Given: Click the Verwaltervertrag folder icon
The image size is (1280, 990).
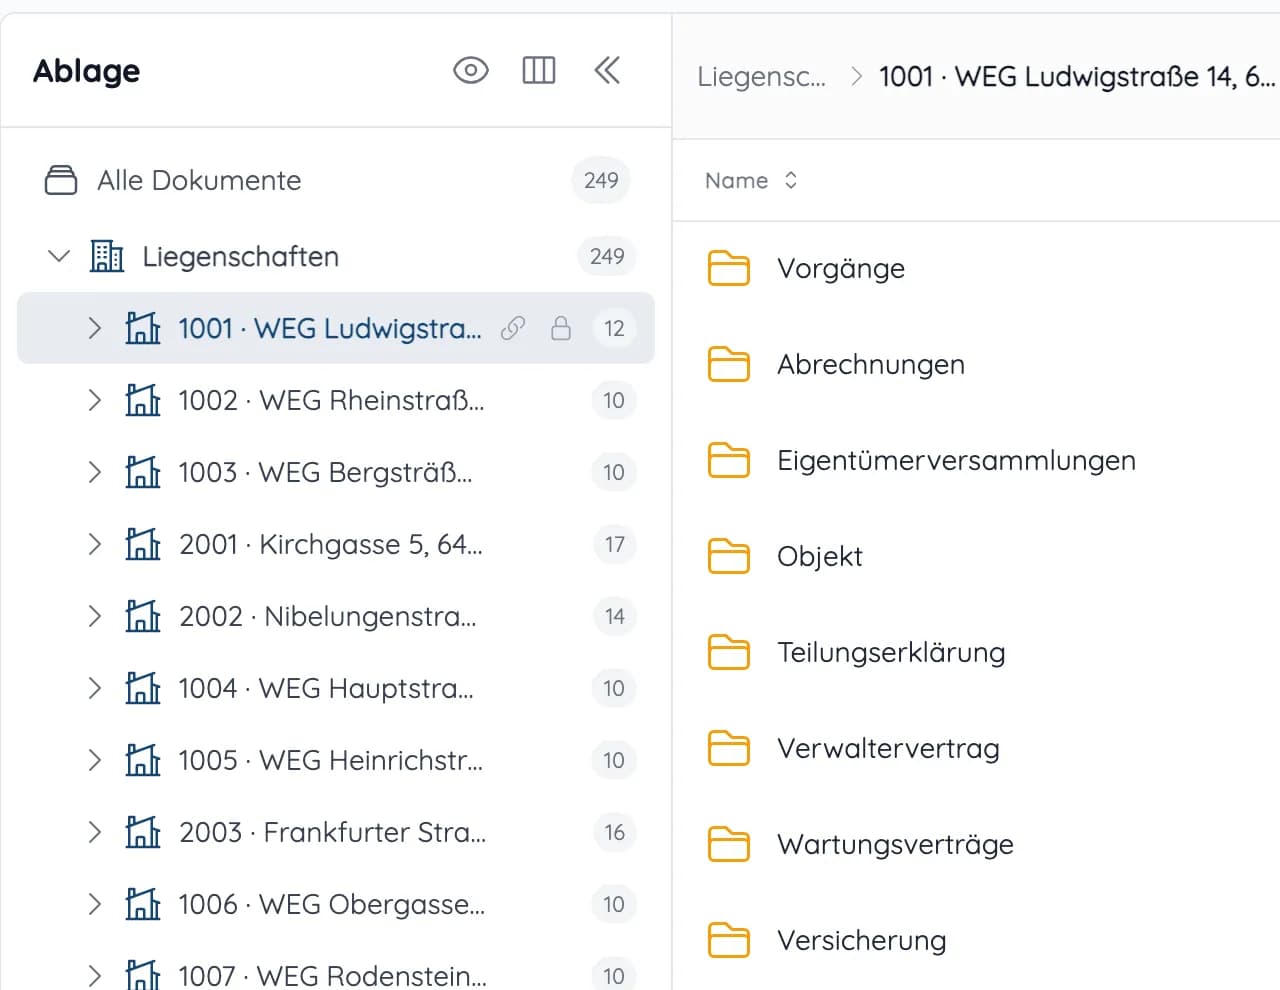Looking at the screenshot, I should (729, 748).
